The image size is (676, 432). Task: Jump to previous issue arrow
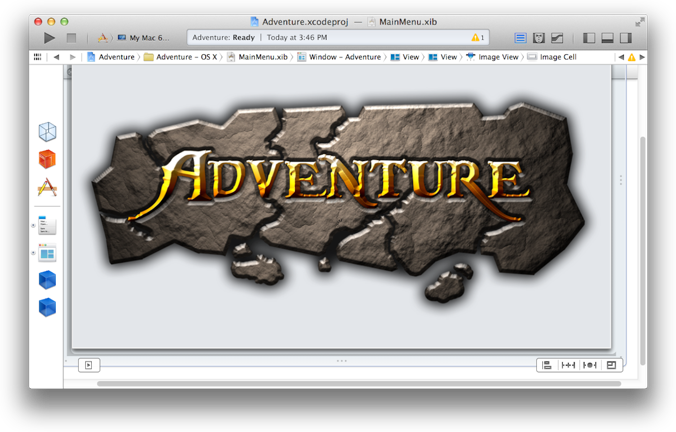tap(621, 57)
